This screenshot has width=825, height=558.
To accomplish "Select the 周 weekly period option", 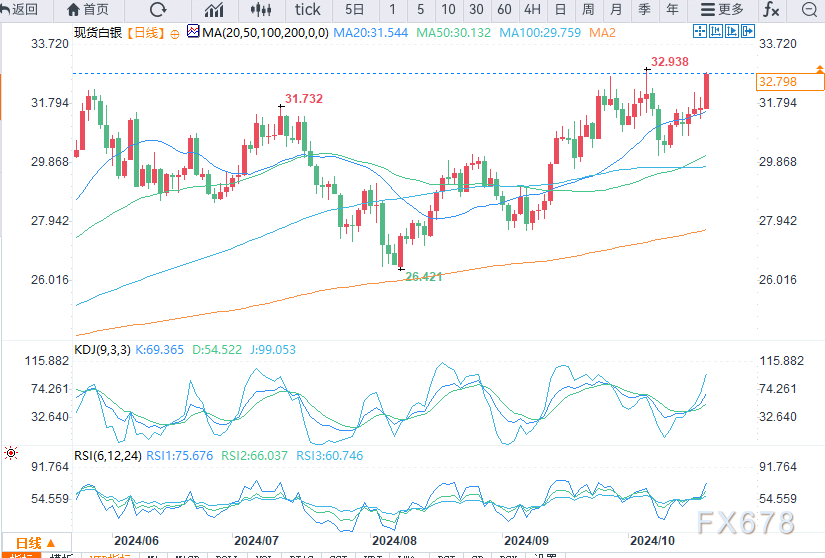I will [x=588, y=10].
